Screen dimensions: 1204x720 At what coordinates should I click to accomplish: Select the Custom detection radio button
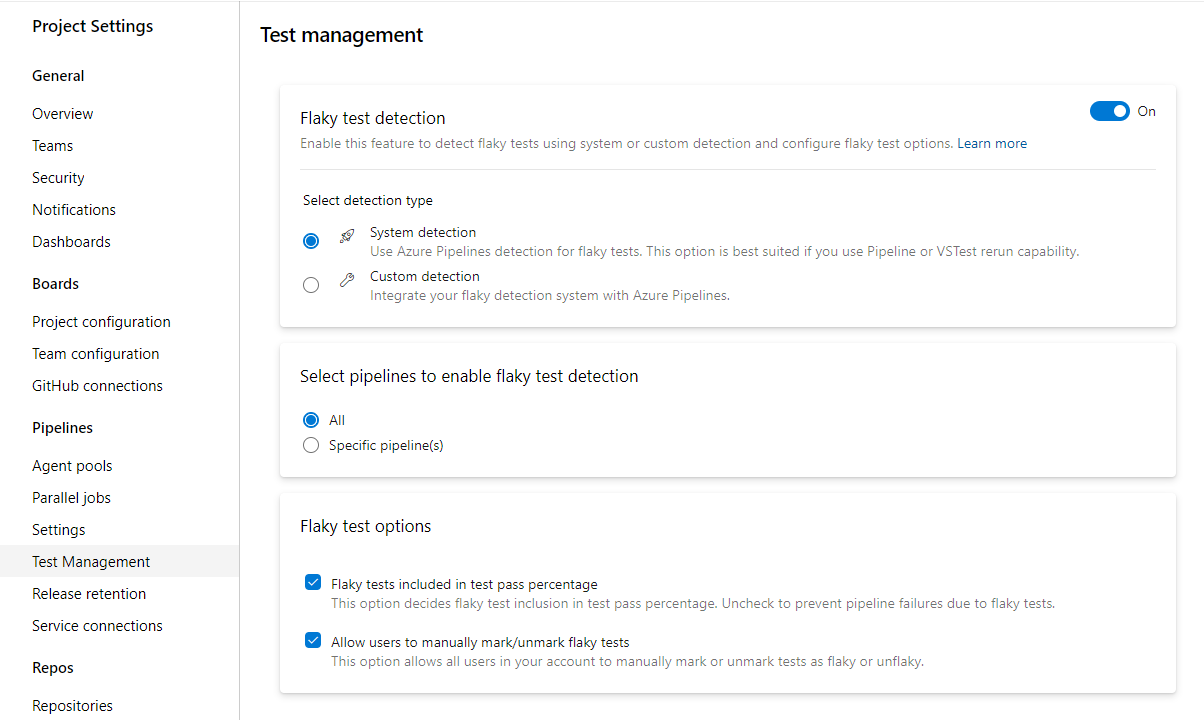point(311,285)
